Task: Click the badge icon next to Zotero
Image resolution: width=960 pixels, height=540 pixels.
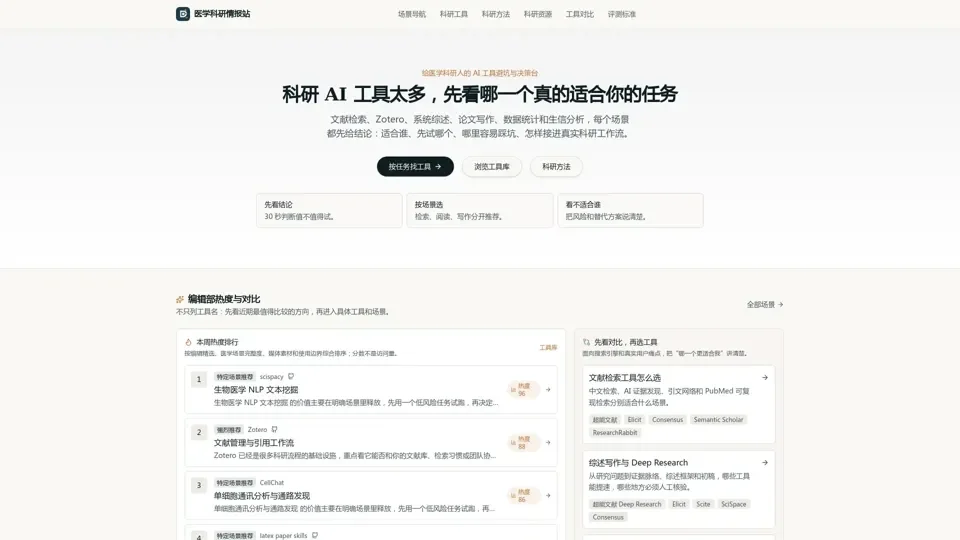Action: tap(274, 430)
